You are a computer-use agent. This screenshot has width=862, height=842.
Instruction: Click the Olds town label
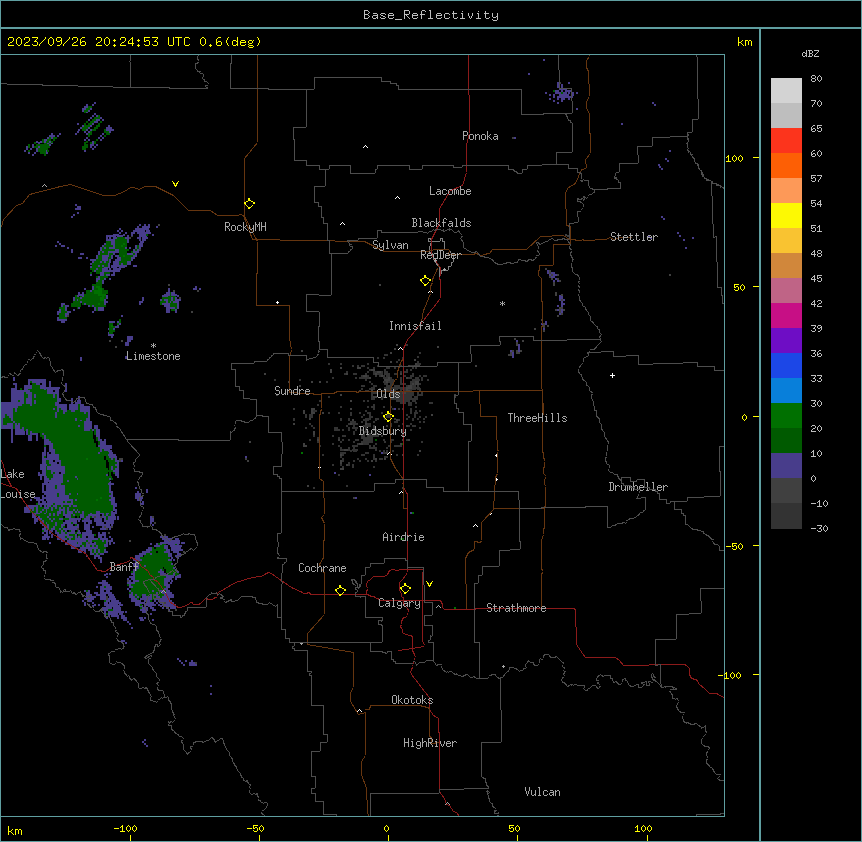(388, 394)
